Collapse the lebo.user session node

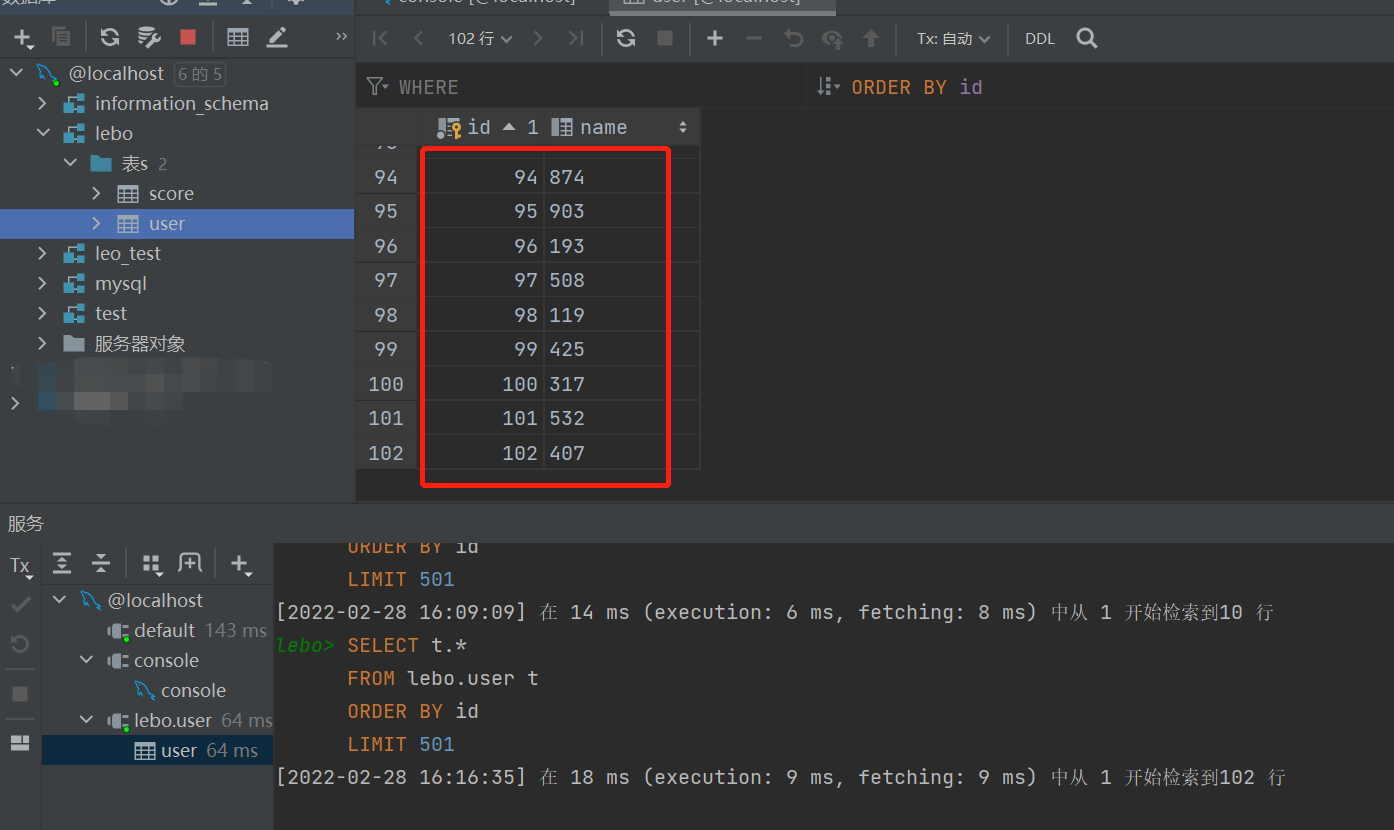[87, 720]
